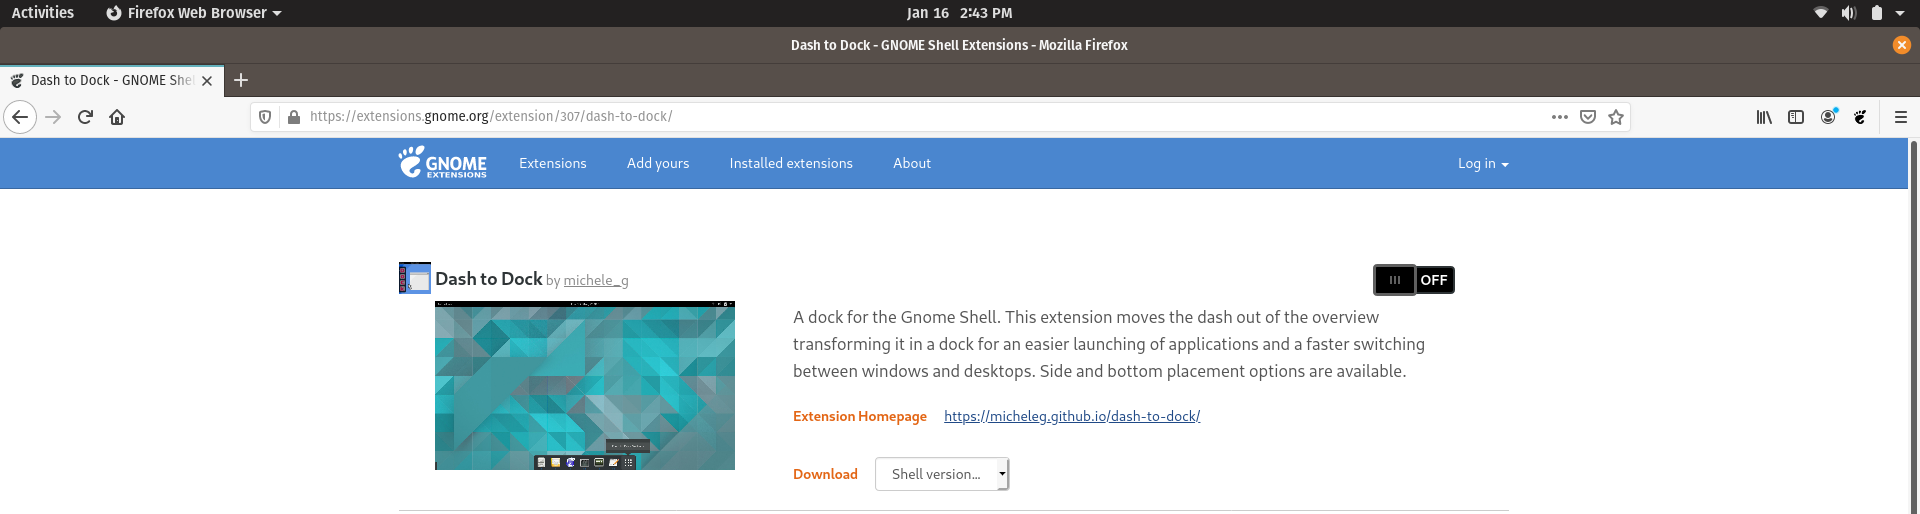
Task: Open the Library view icon
Action: [x=1764, y=117]
